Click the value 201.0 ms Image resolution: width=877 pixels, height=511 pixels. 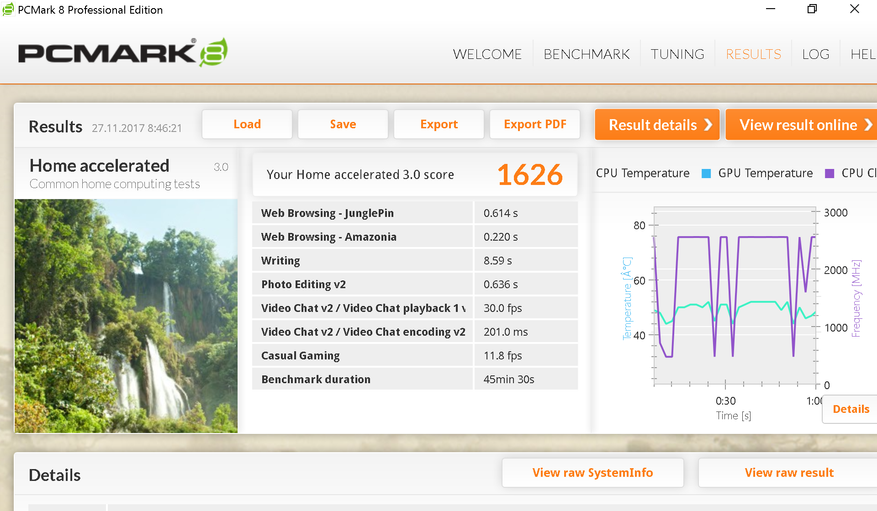[506, 332]
